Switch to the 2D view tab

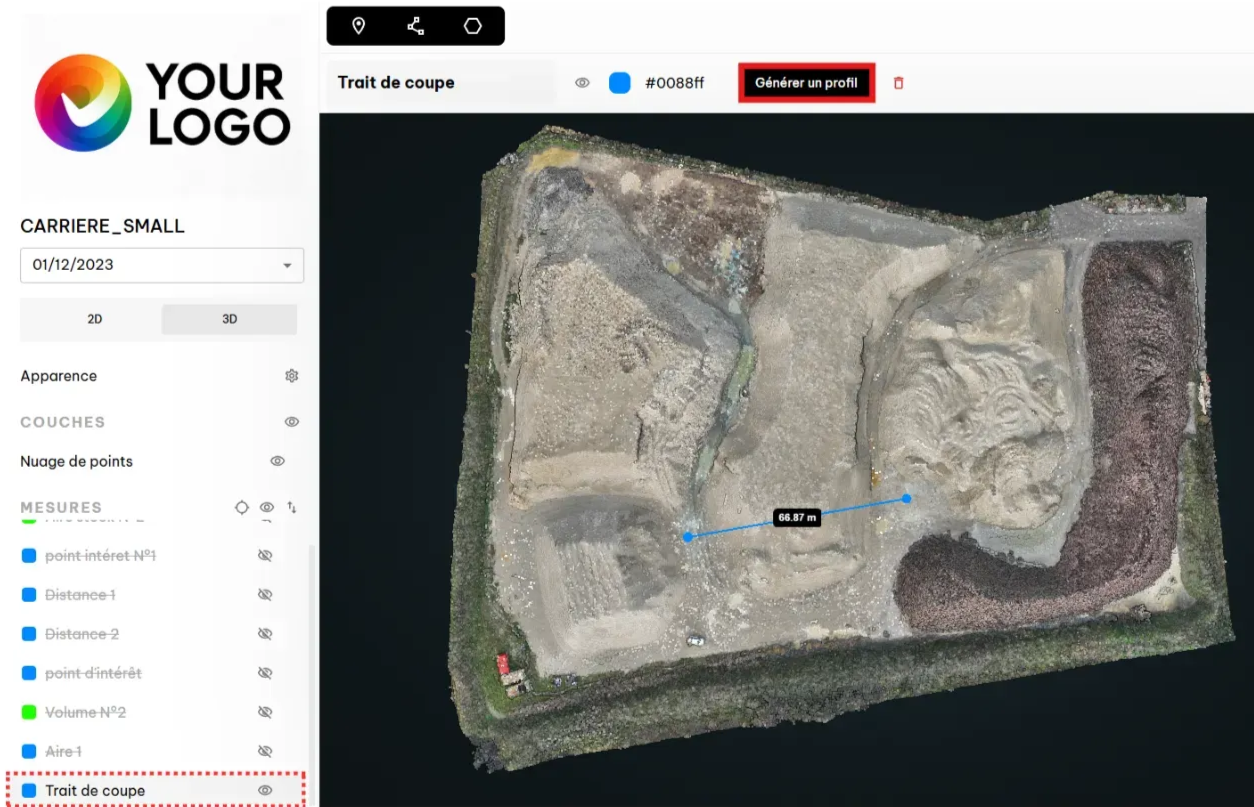(x=94, y=319)
